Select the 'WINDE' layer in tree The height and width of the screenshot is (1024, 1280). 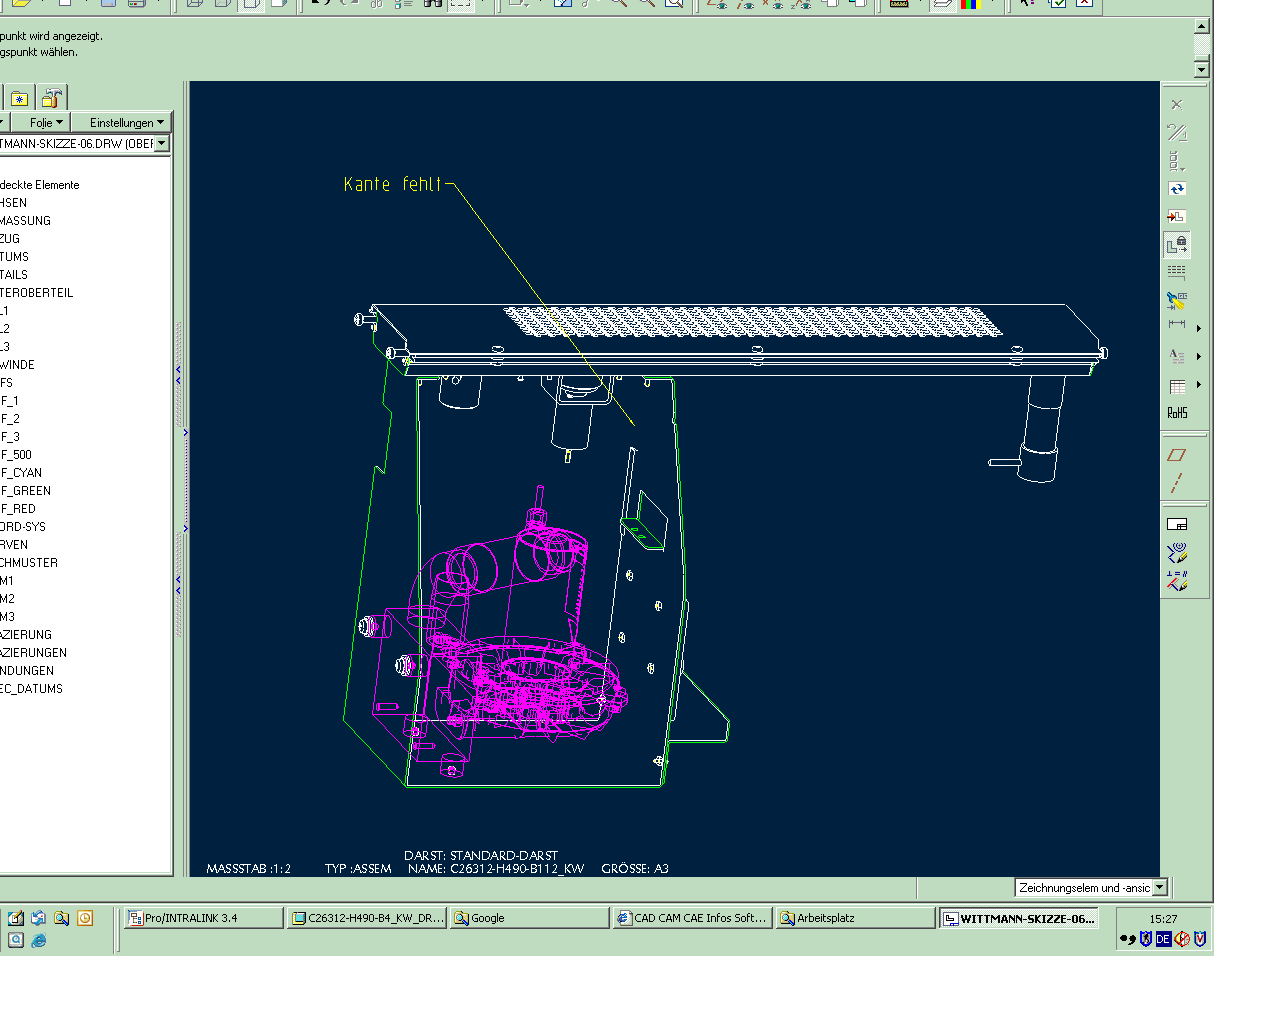pos(18,365)
